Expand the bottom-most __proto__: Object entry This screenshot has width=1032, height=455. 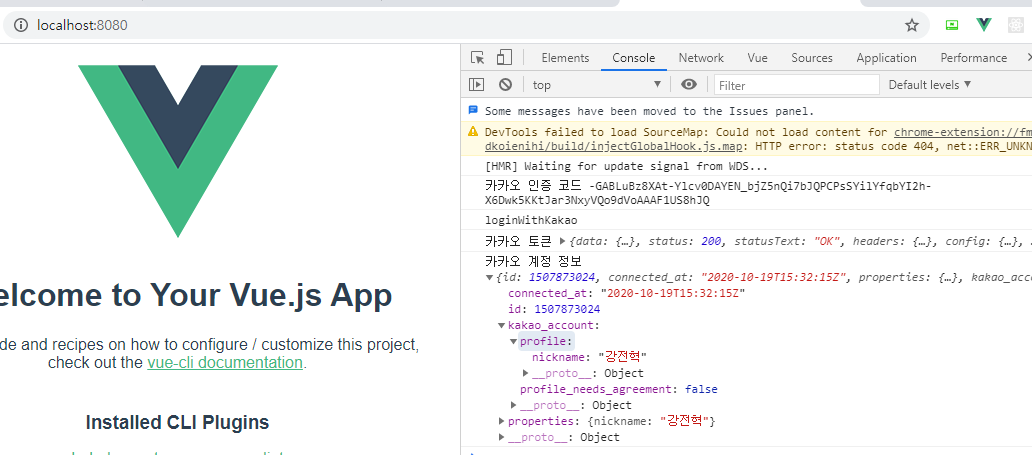[x=502, y=437]
